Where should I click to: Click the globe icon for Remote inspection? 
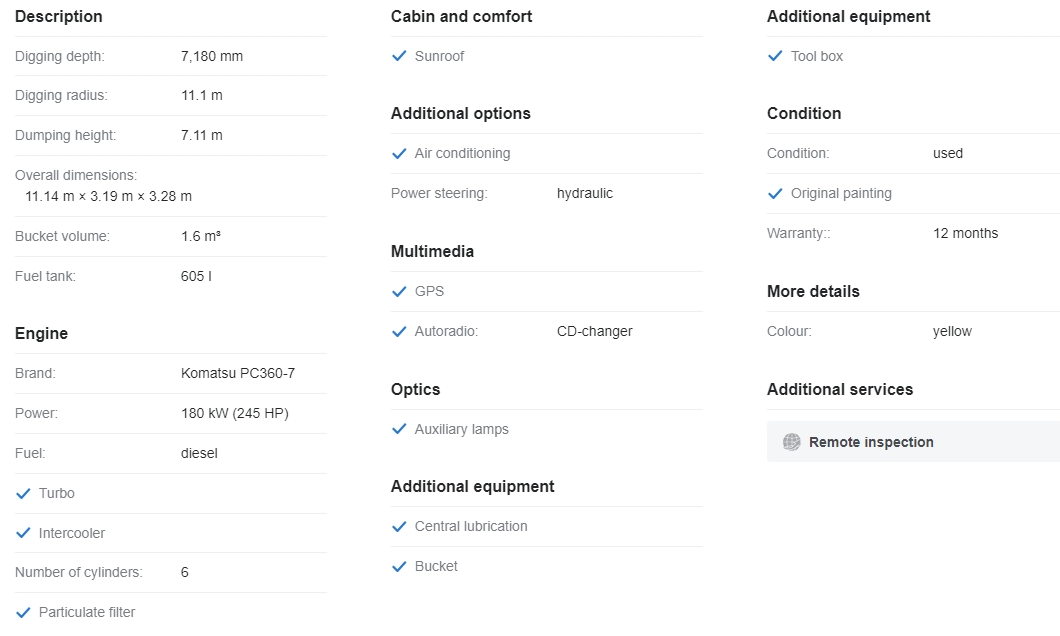click(x=792, y=442)
